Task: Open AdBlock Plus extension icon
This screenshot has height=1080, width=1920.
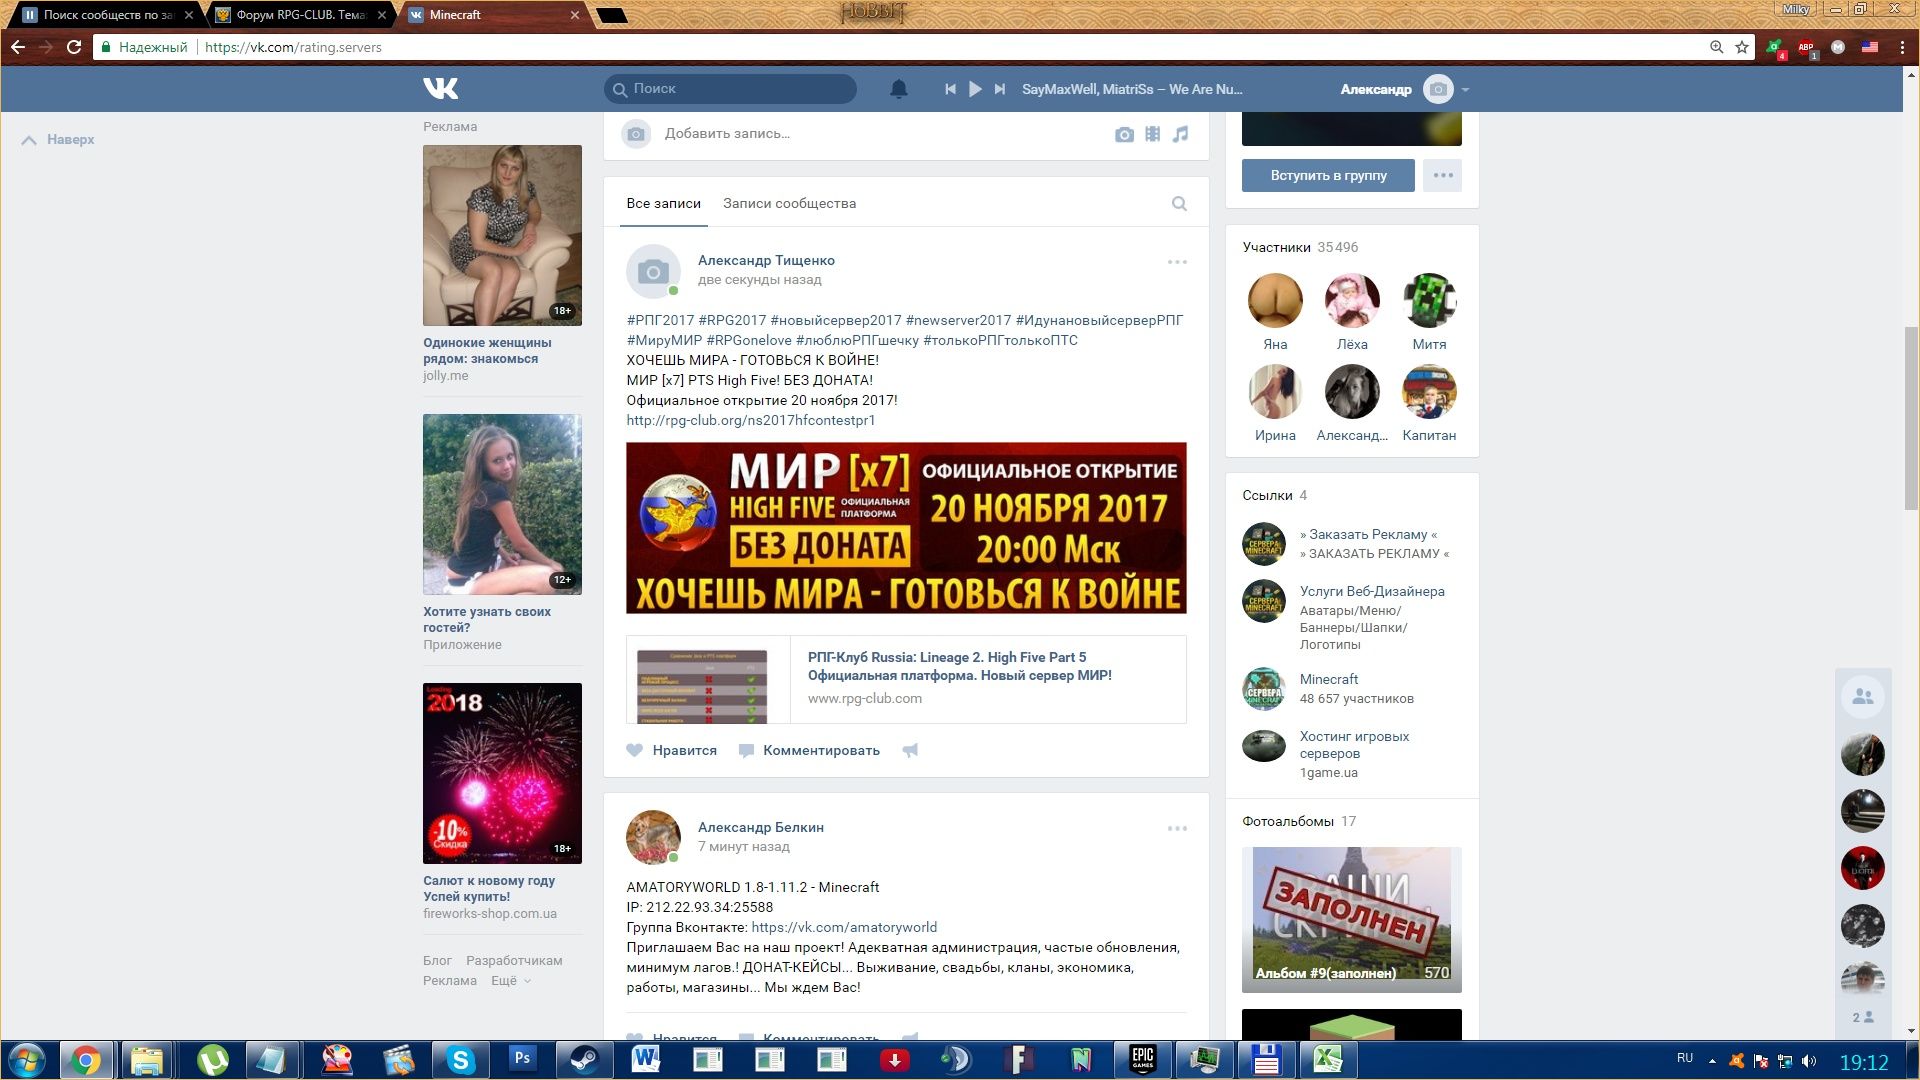Action: (x=1806, y=47)
